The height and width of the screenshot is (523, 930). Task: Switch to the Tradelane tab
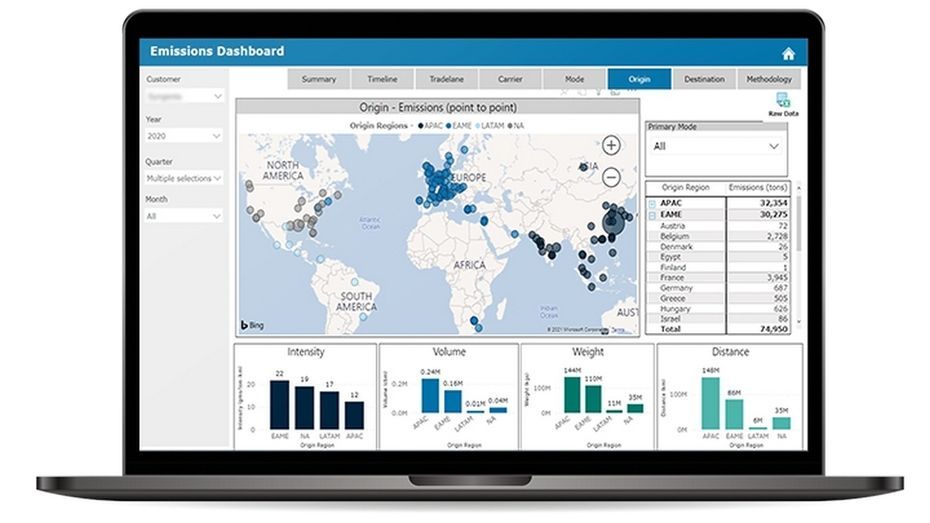click(446, 79)
